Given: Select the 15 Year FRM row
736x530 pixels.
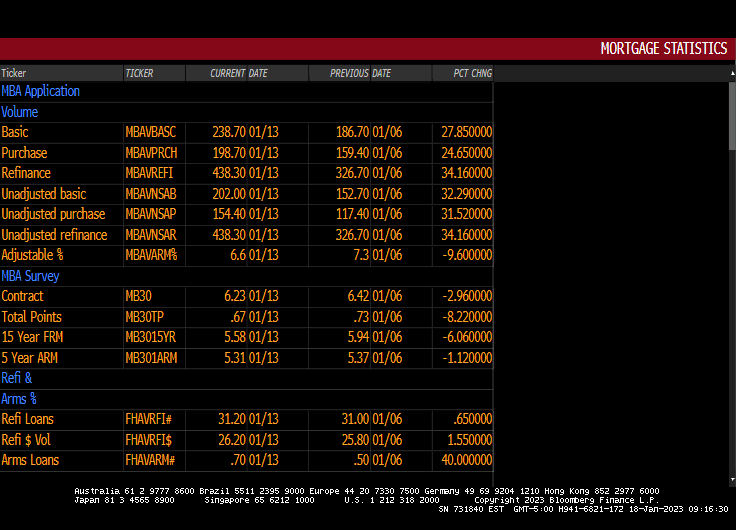Looking at the screenshot, I should click(x=32, y=337).
